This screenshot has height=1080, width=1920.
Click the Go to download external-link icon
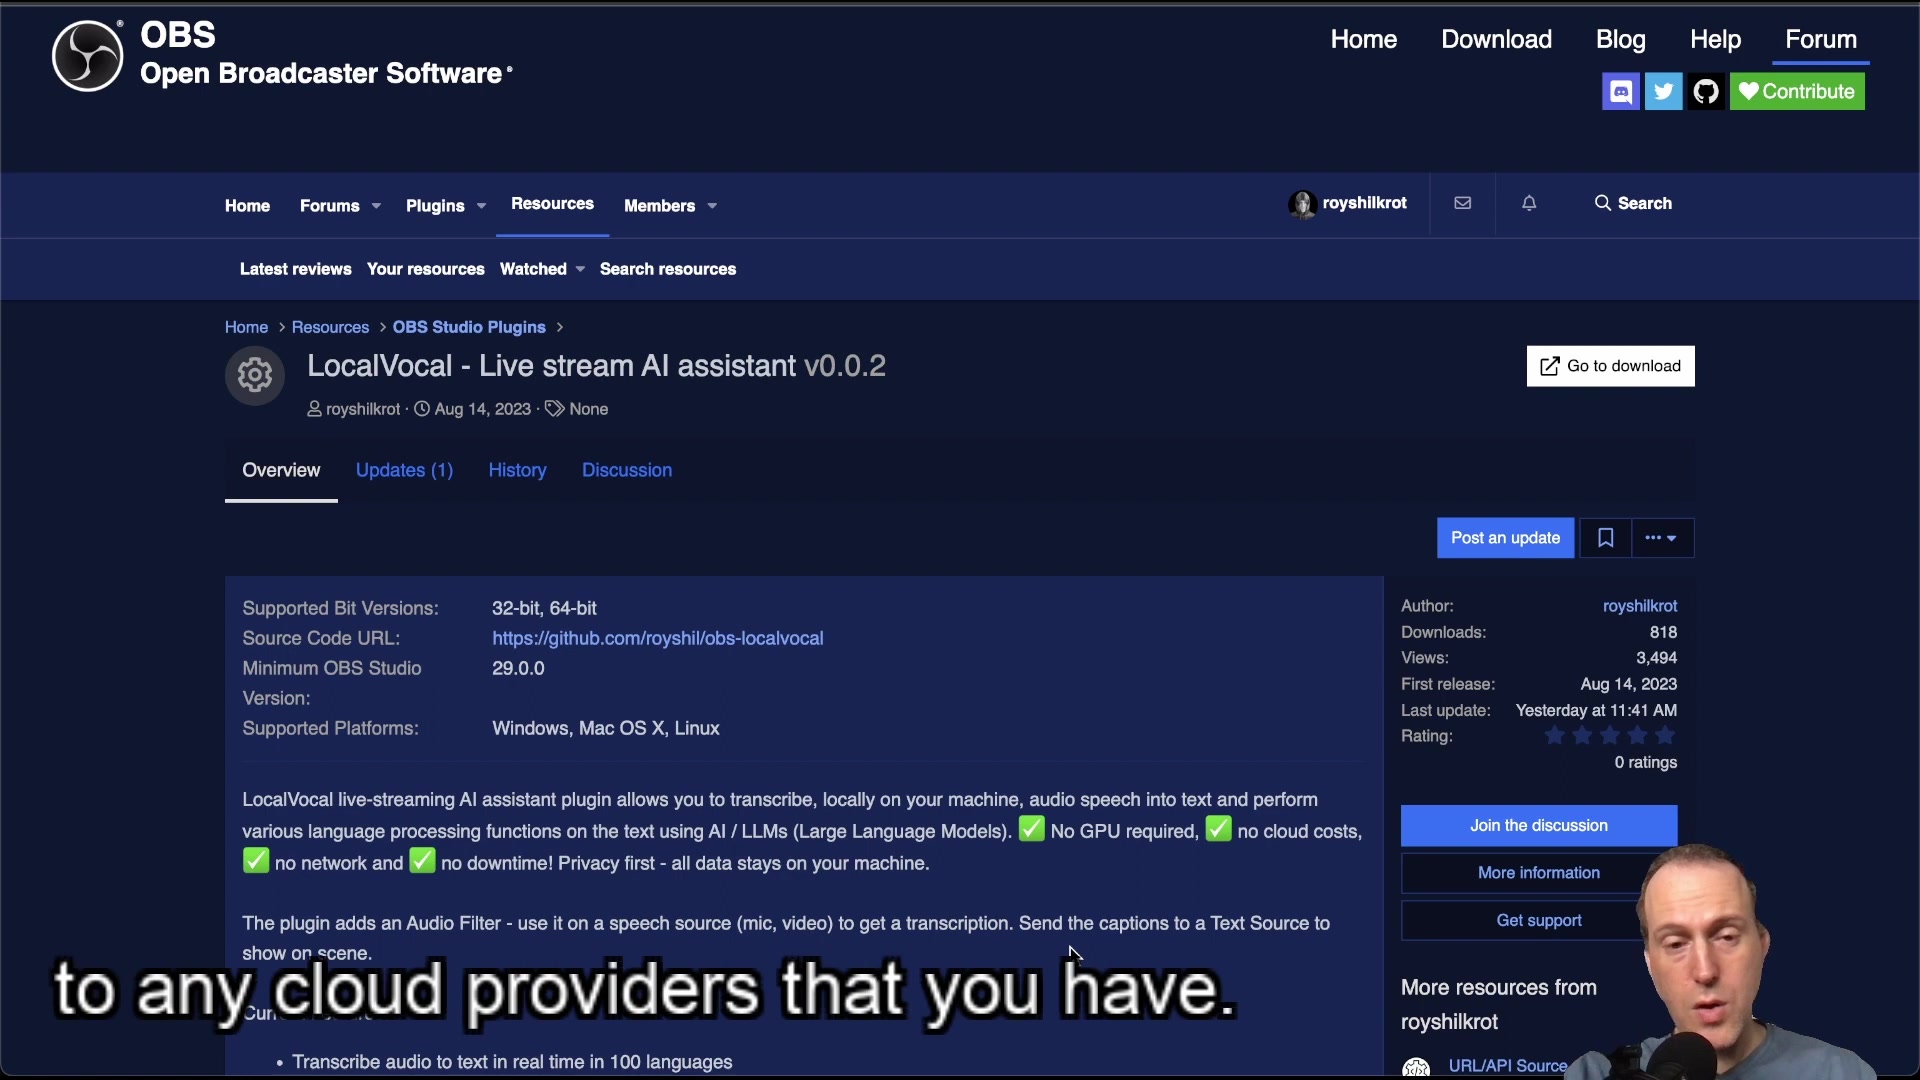click(x=1549, y=366)
